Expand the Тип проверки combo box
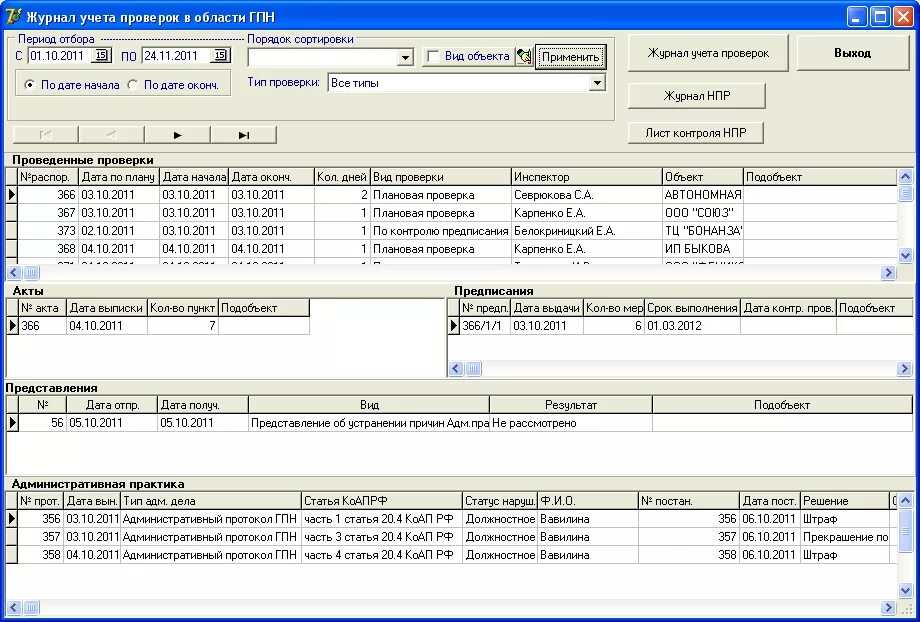Screen dimensions: 920x622 [x=597, y=83]
